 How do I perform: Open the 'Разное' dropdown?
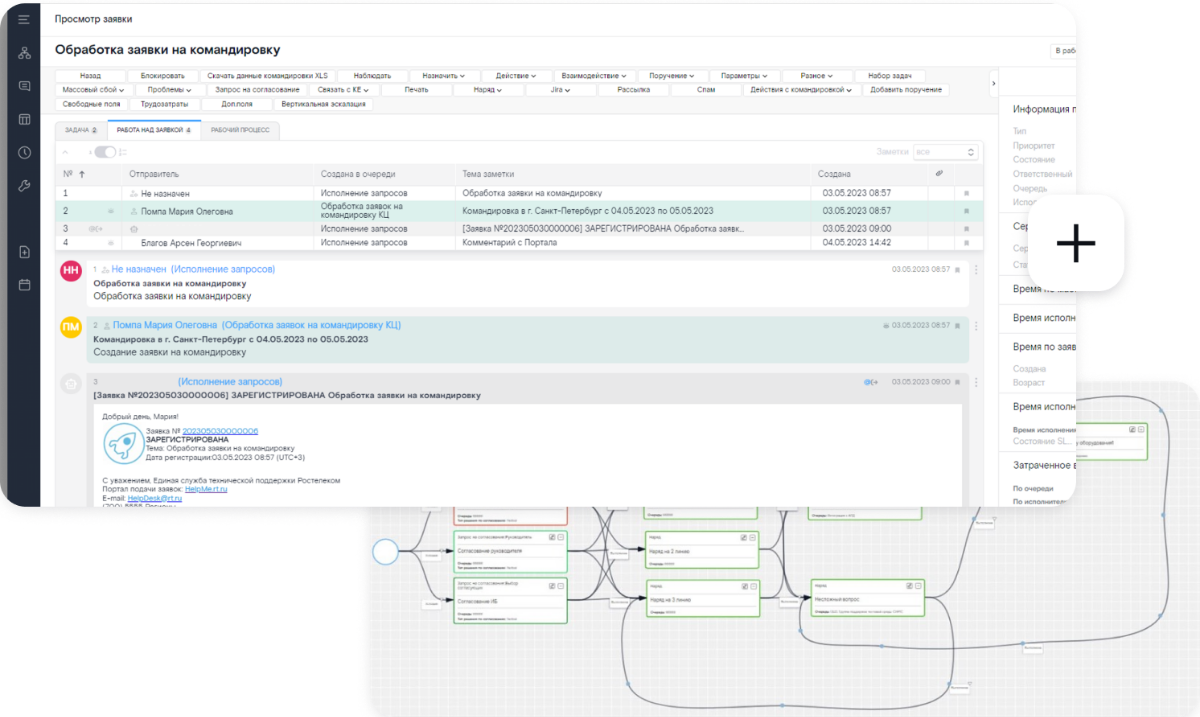pyautogui.click(x=817, y=76)
